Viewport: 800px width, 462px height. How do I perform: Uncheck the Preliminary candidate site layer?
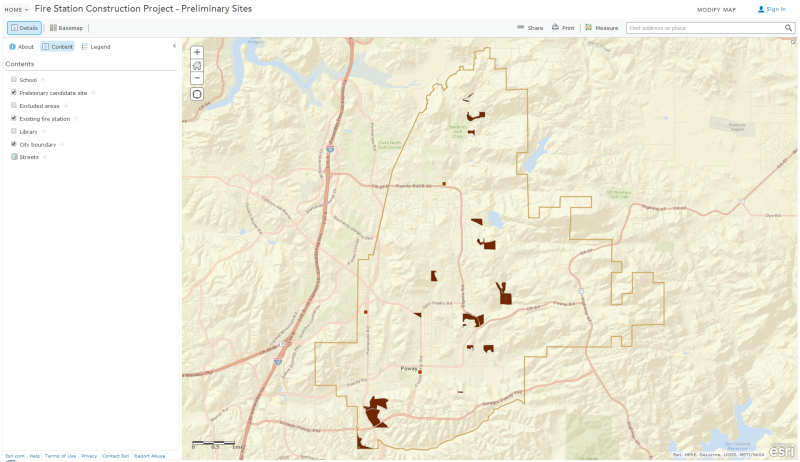(13, 92)
